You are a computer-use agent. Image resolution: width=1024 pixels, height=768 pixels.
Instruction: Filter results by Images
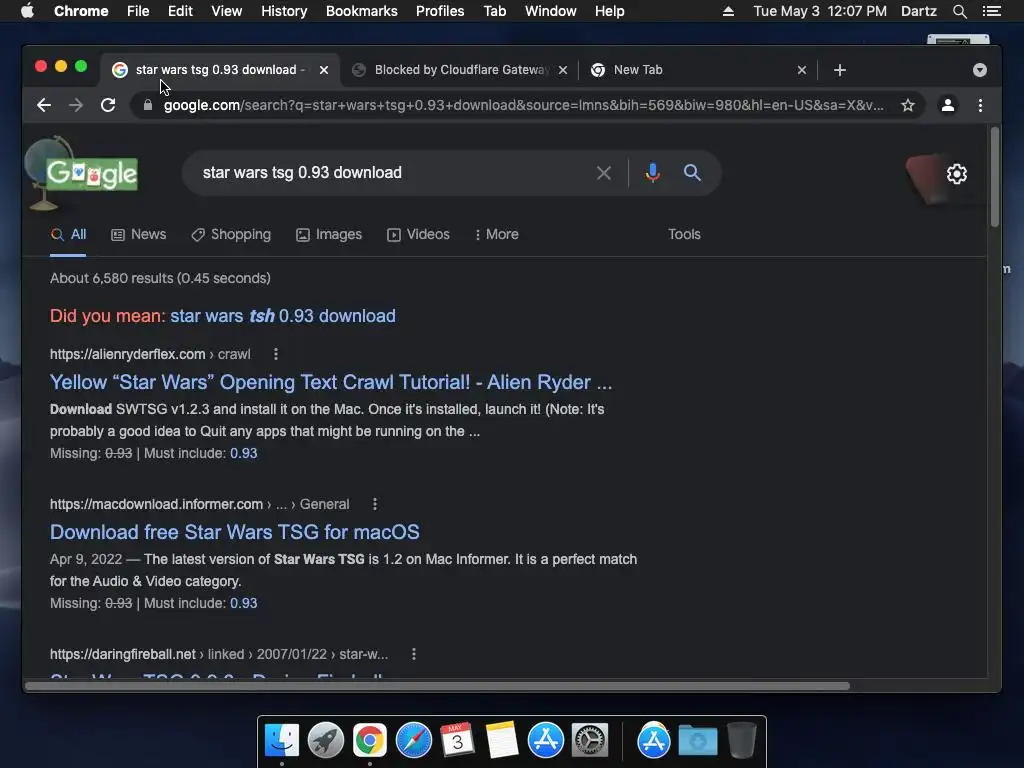click(328, 234)
